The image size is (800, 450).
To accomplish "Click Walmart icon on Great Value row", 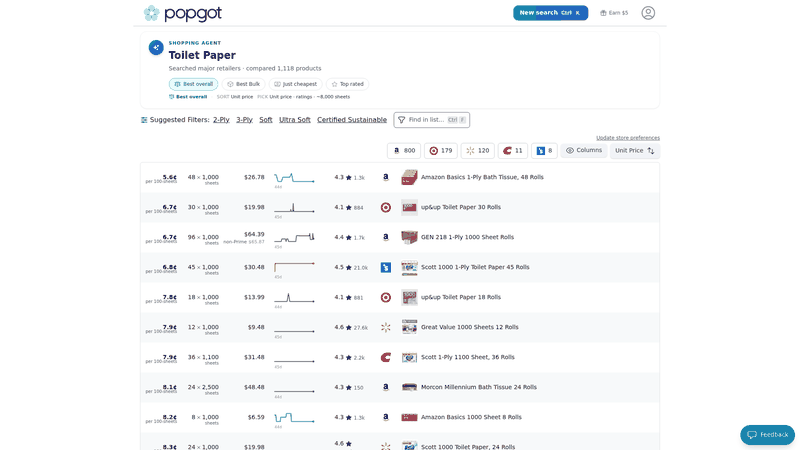I will click(x=386, y=328).
